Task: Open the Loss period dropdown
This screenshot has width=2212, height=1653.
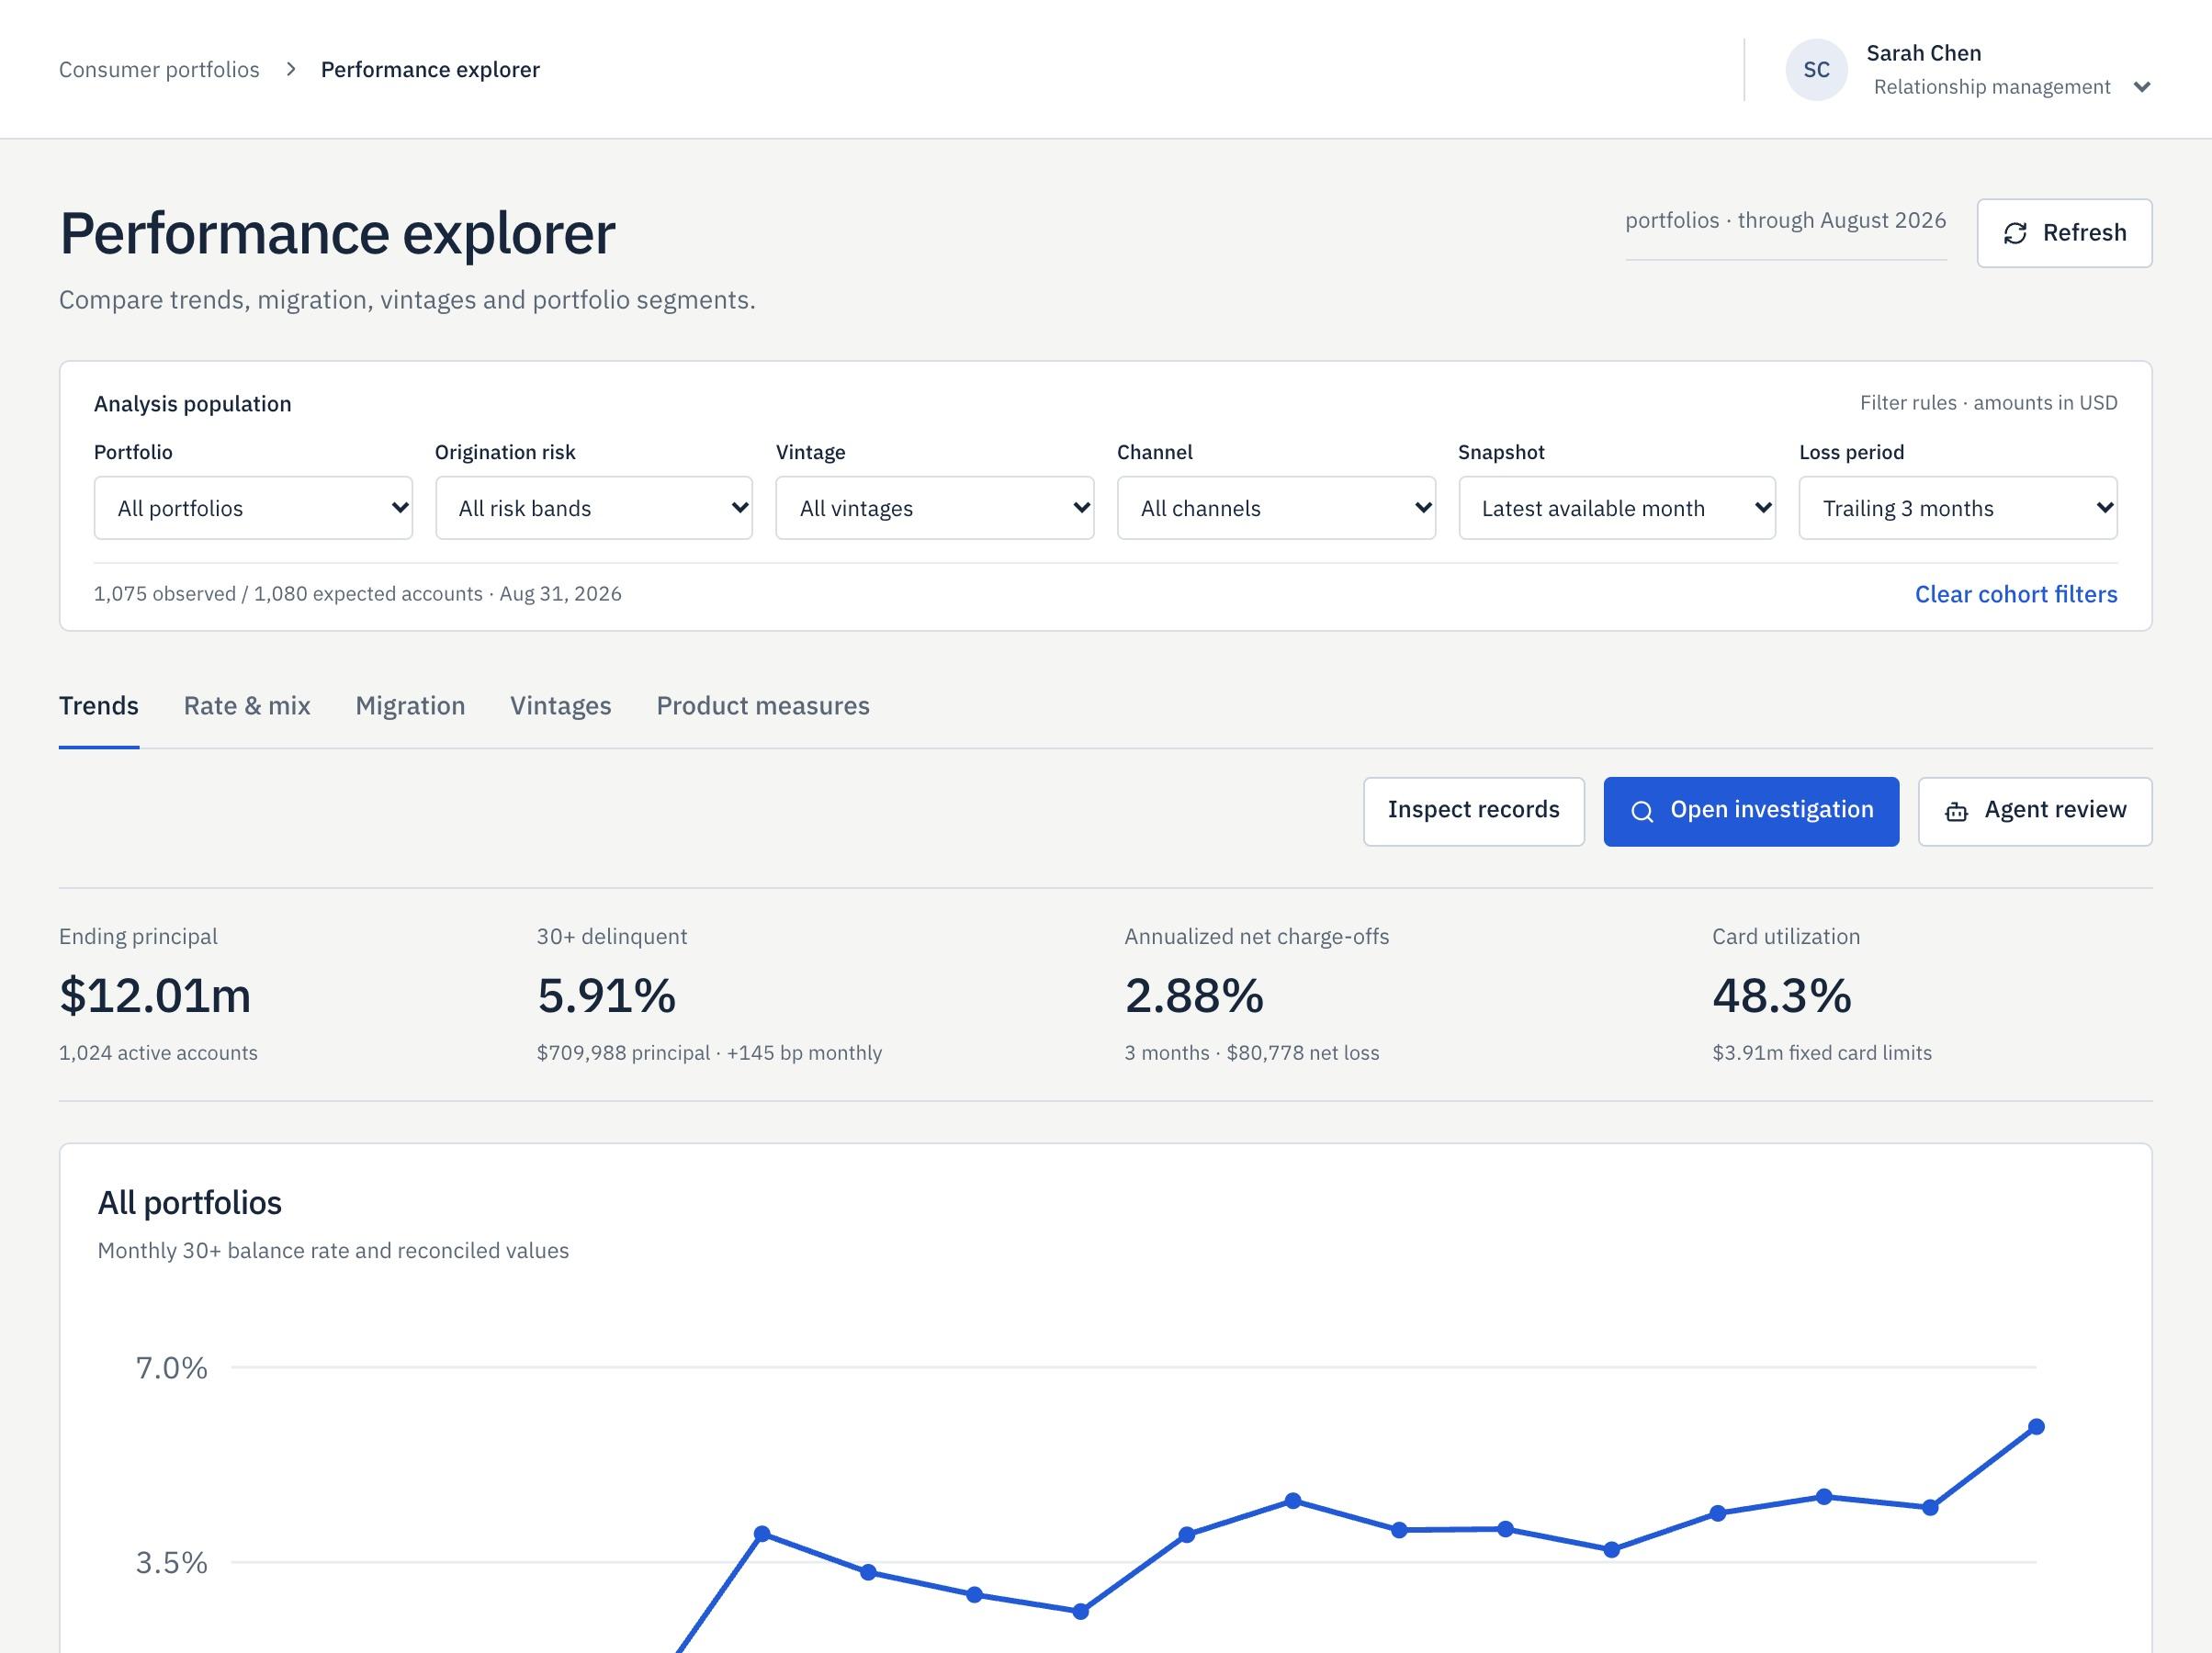Action: click(1958, 508)
